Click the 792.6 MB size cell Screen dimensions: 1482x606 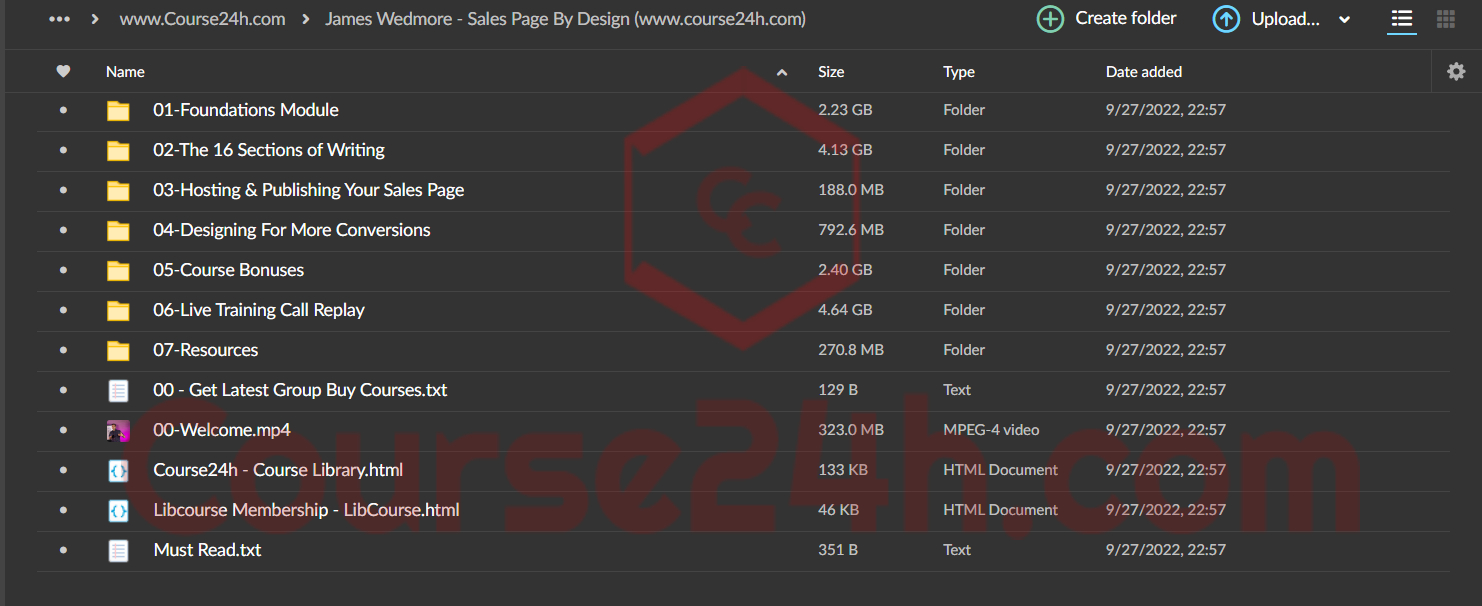point(851,230)
